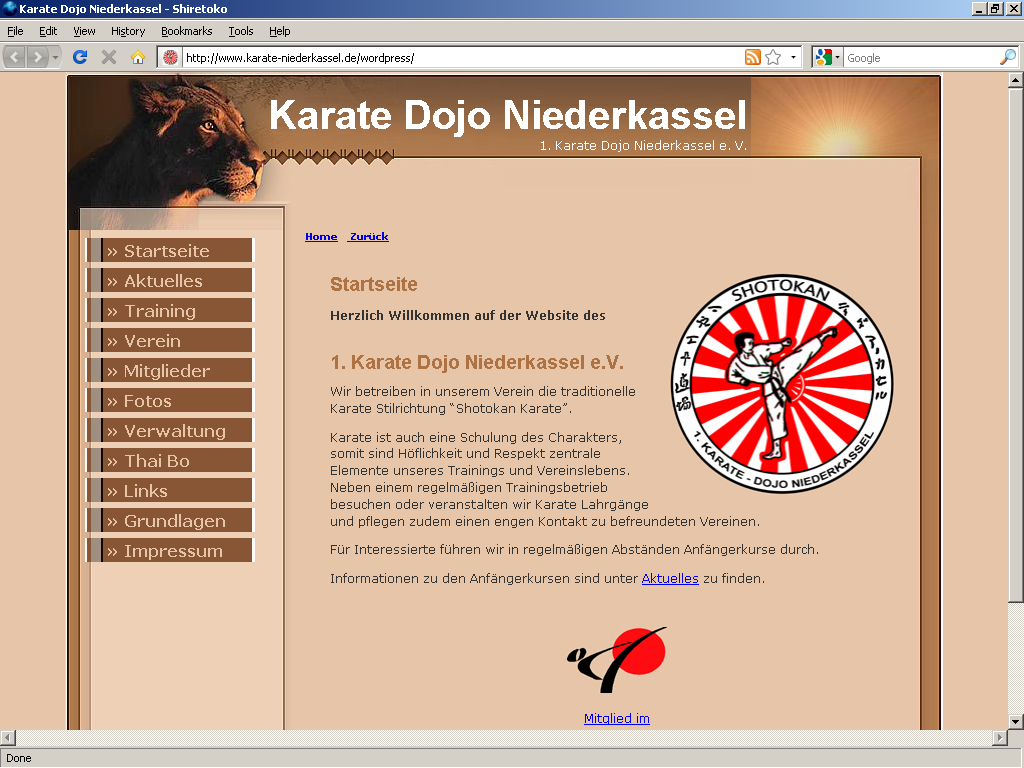Click the Zurück link above the content
This screenshot has width=1024, height=768.
click(369, 236)
